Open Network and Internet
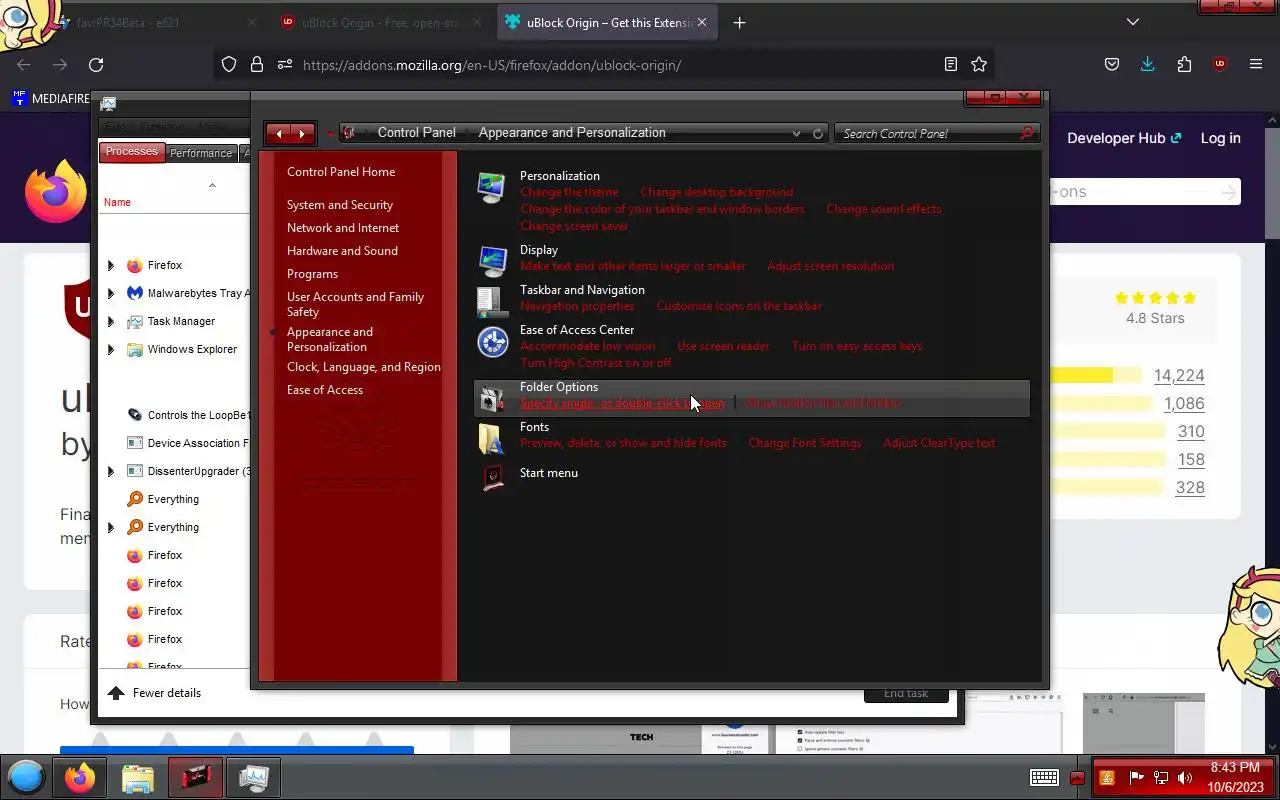Screen dimensions: 1280x800 point(343,228)
